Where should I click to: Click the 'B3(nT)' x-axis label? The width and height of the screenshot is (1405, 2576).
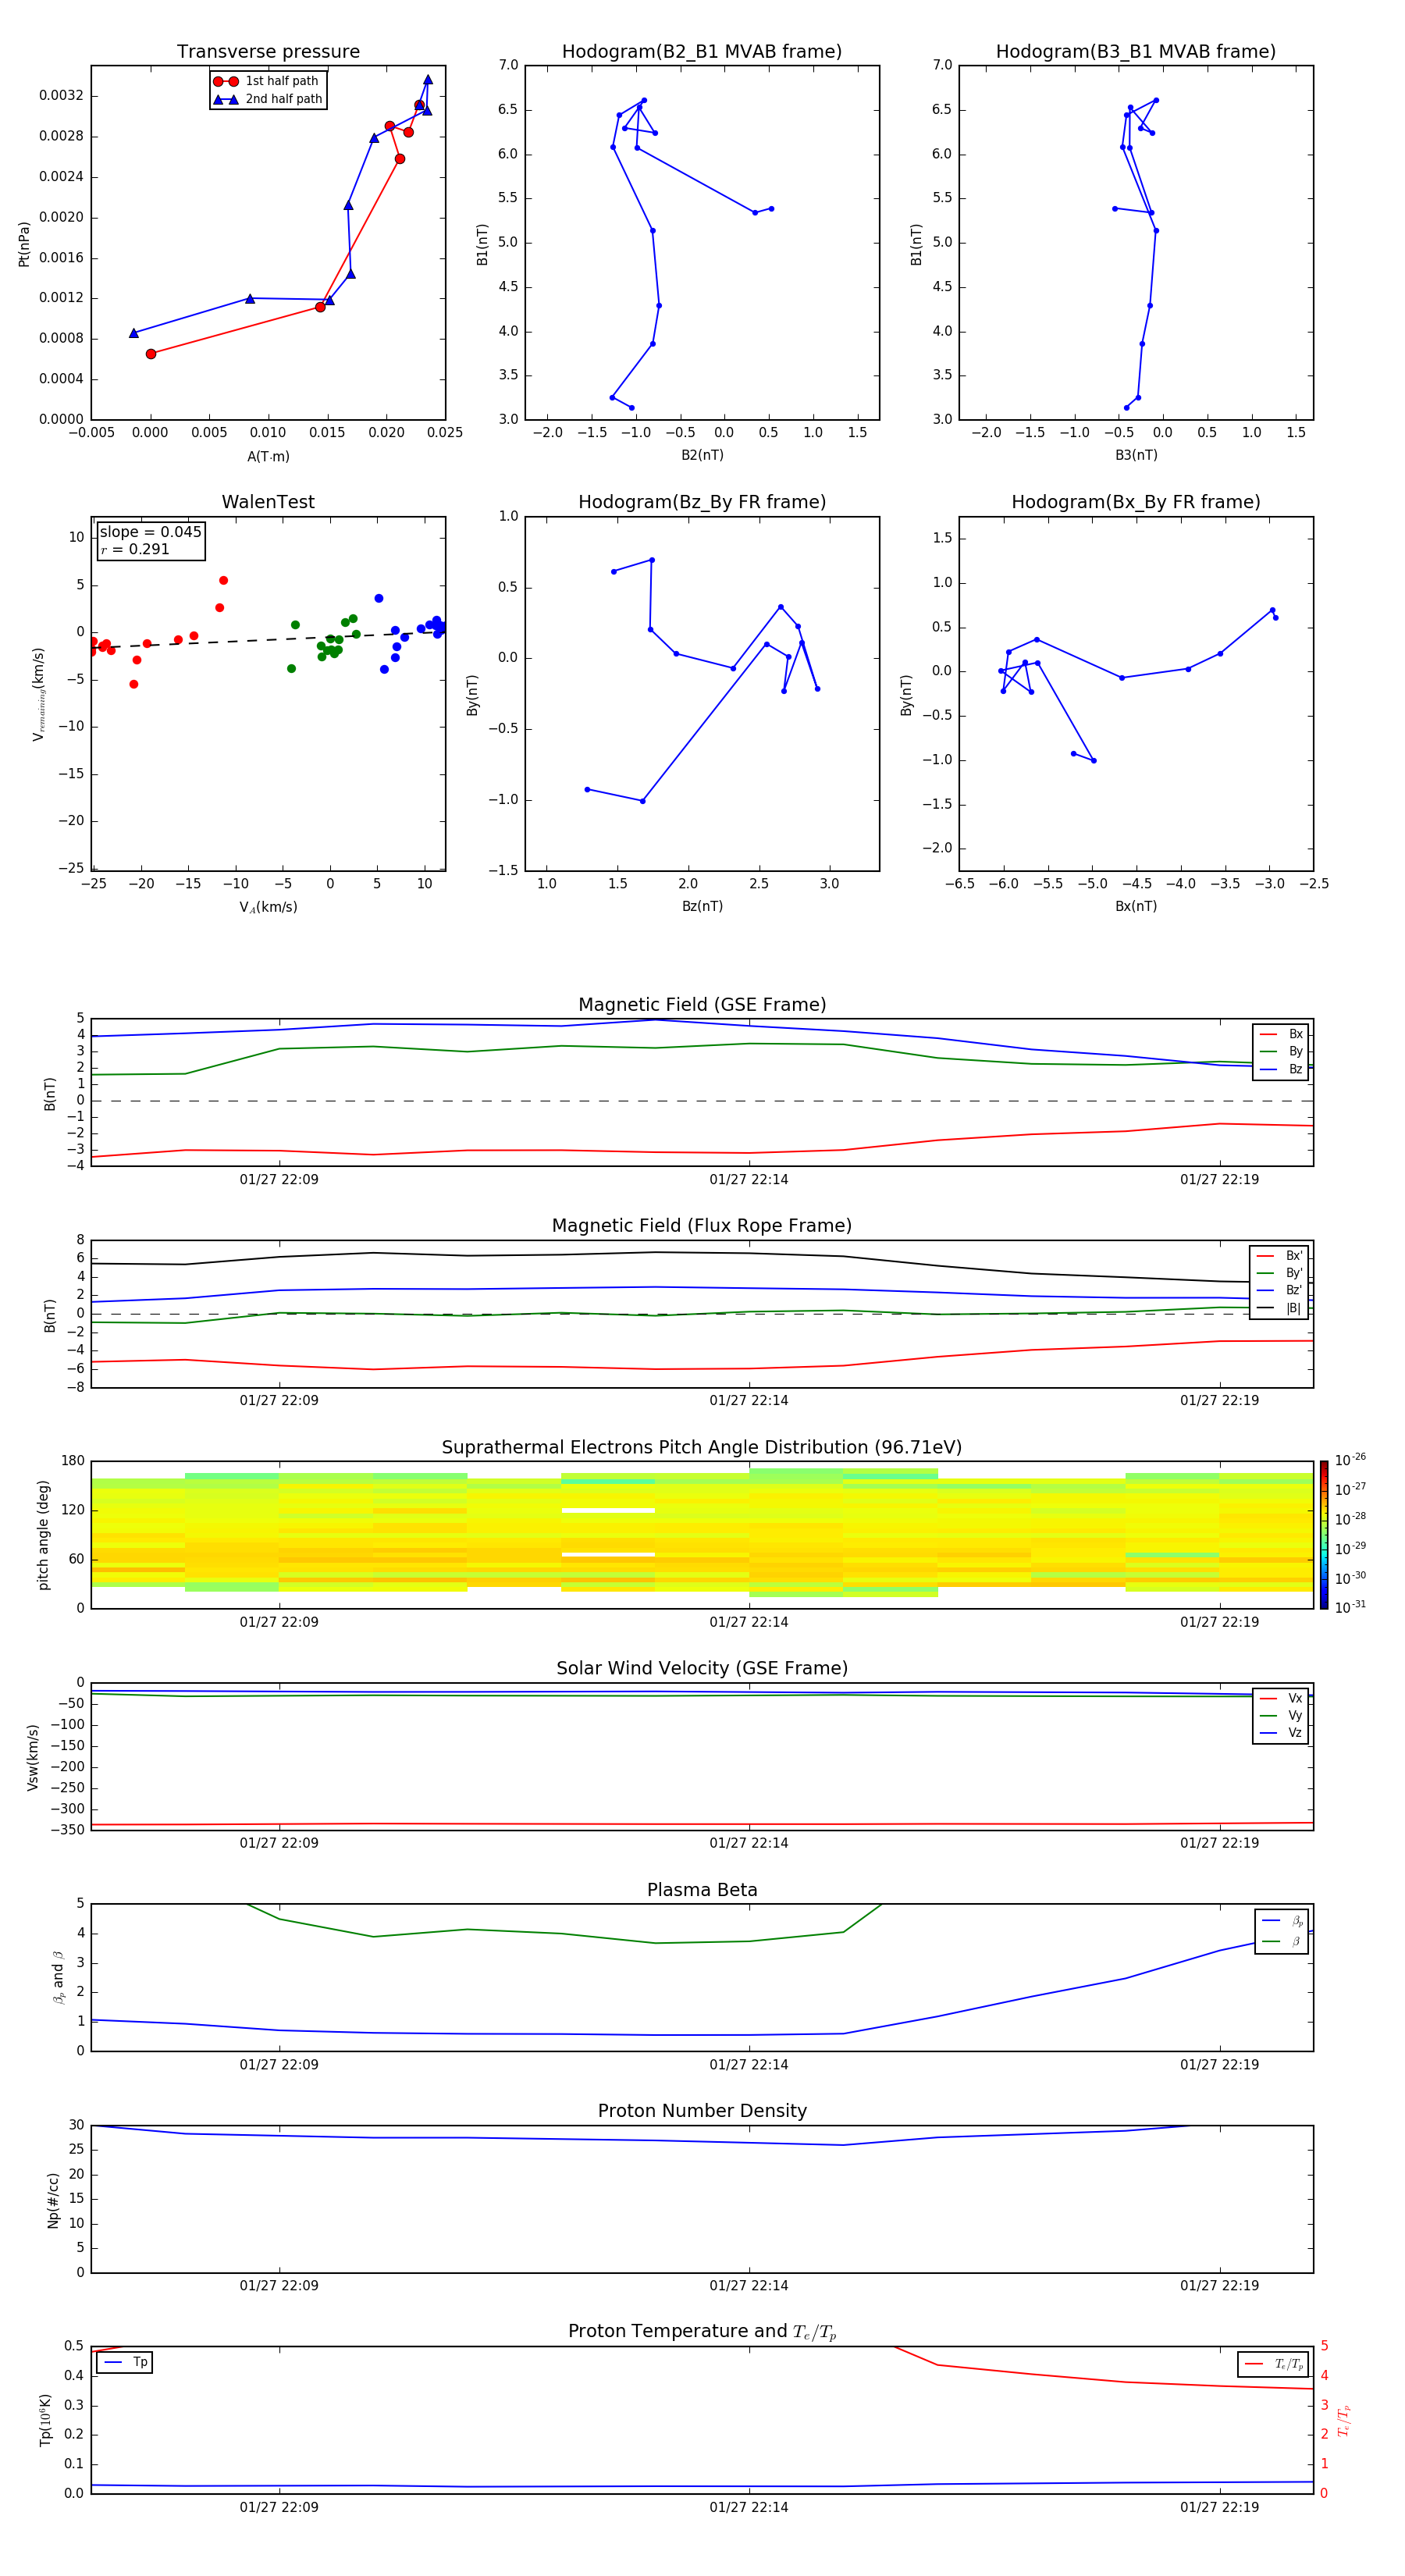point(1136,455)
